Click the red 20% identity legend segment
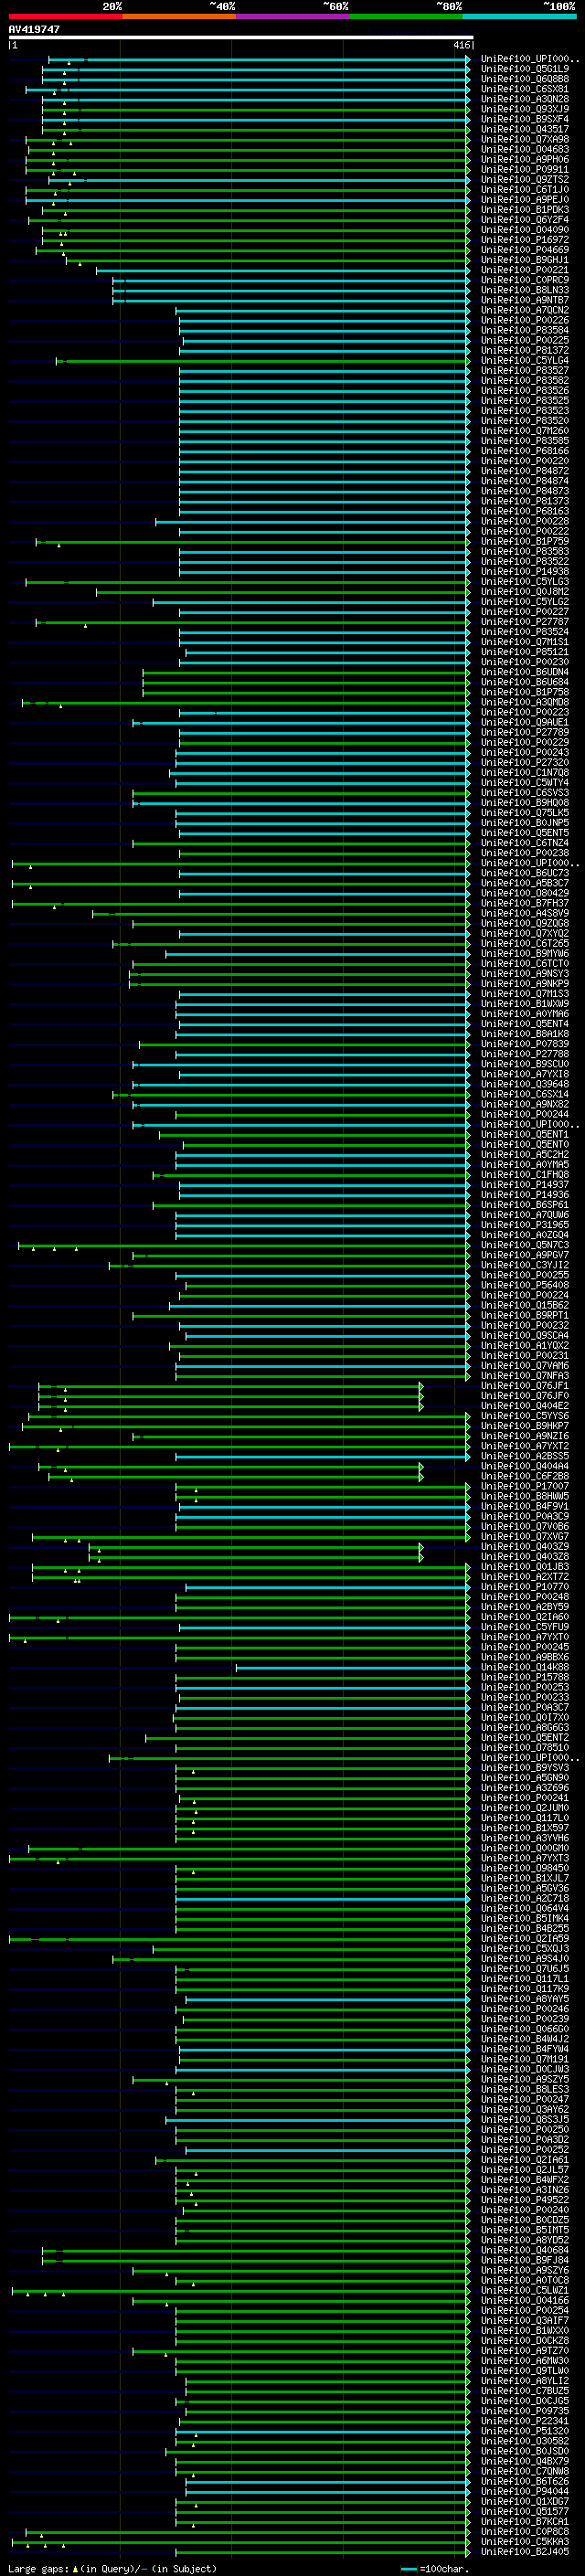The image size is (585, 2576). pyautogui.click(x=65, y=16)
